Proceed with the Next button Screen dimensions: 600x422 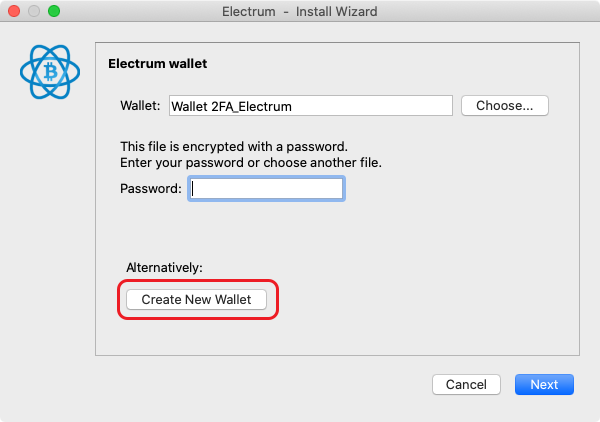(544, 384)
